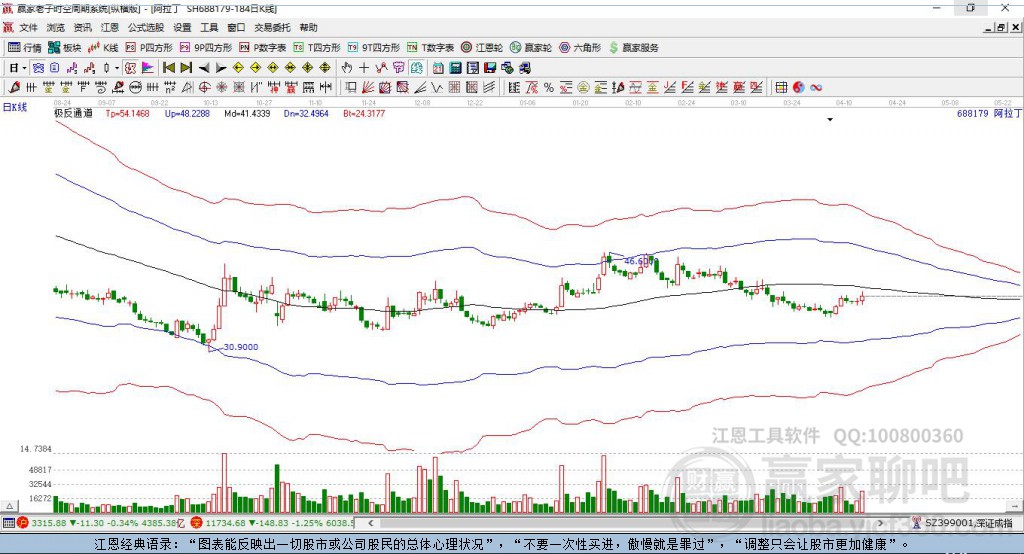The width and height of the screenshot is (1024, 554).
Task: Open the P数字表 tool
Action: (x=263, y=48)
